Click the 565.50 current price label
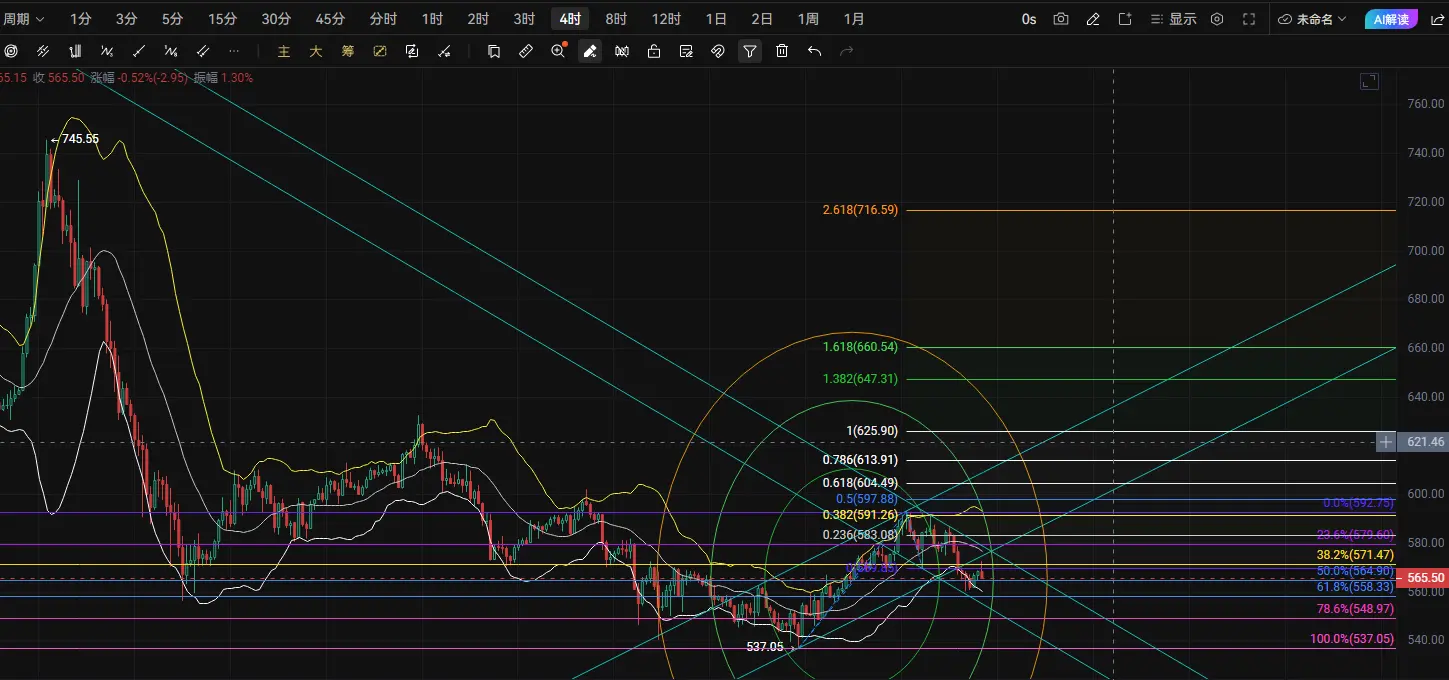This screenshot has width=1449, height=680. pyautogui.click(x=1423, y=578)
